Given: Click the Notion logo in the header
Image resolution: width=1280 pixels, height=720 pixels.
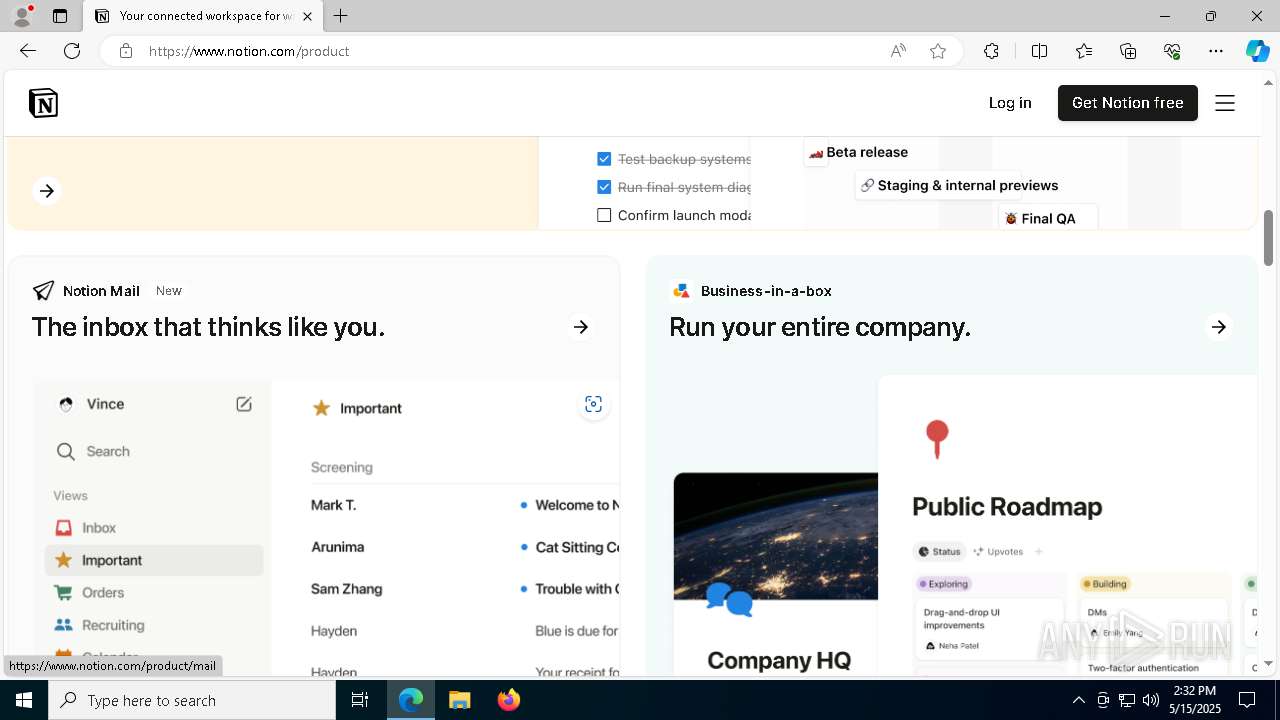Looking at the screenshot, I should (43, 103).
